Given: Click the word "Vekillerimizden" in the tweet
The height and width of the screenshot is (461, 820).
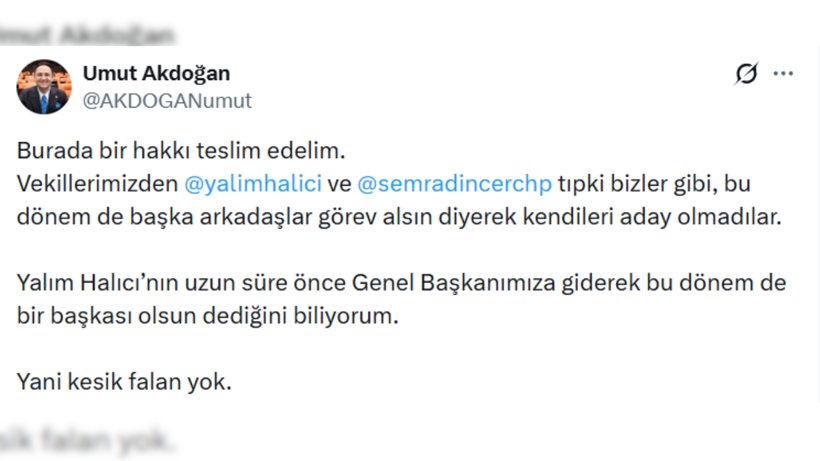Looking at the screenshot, I should 99,184.
